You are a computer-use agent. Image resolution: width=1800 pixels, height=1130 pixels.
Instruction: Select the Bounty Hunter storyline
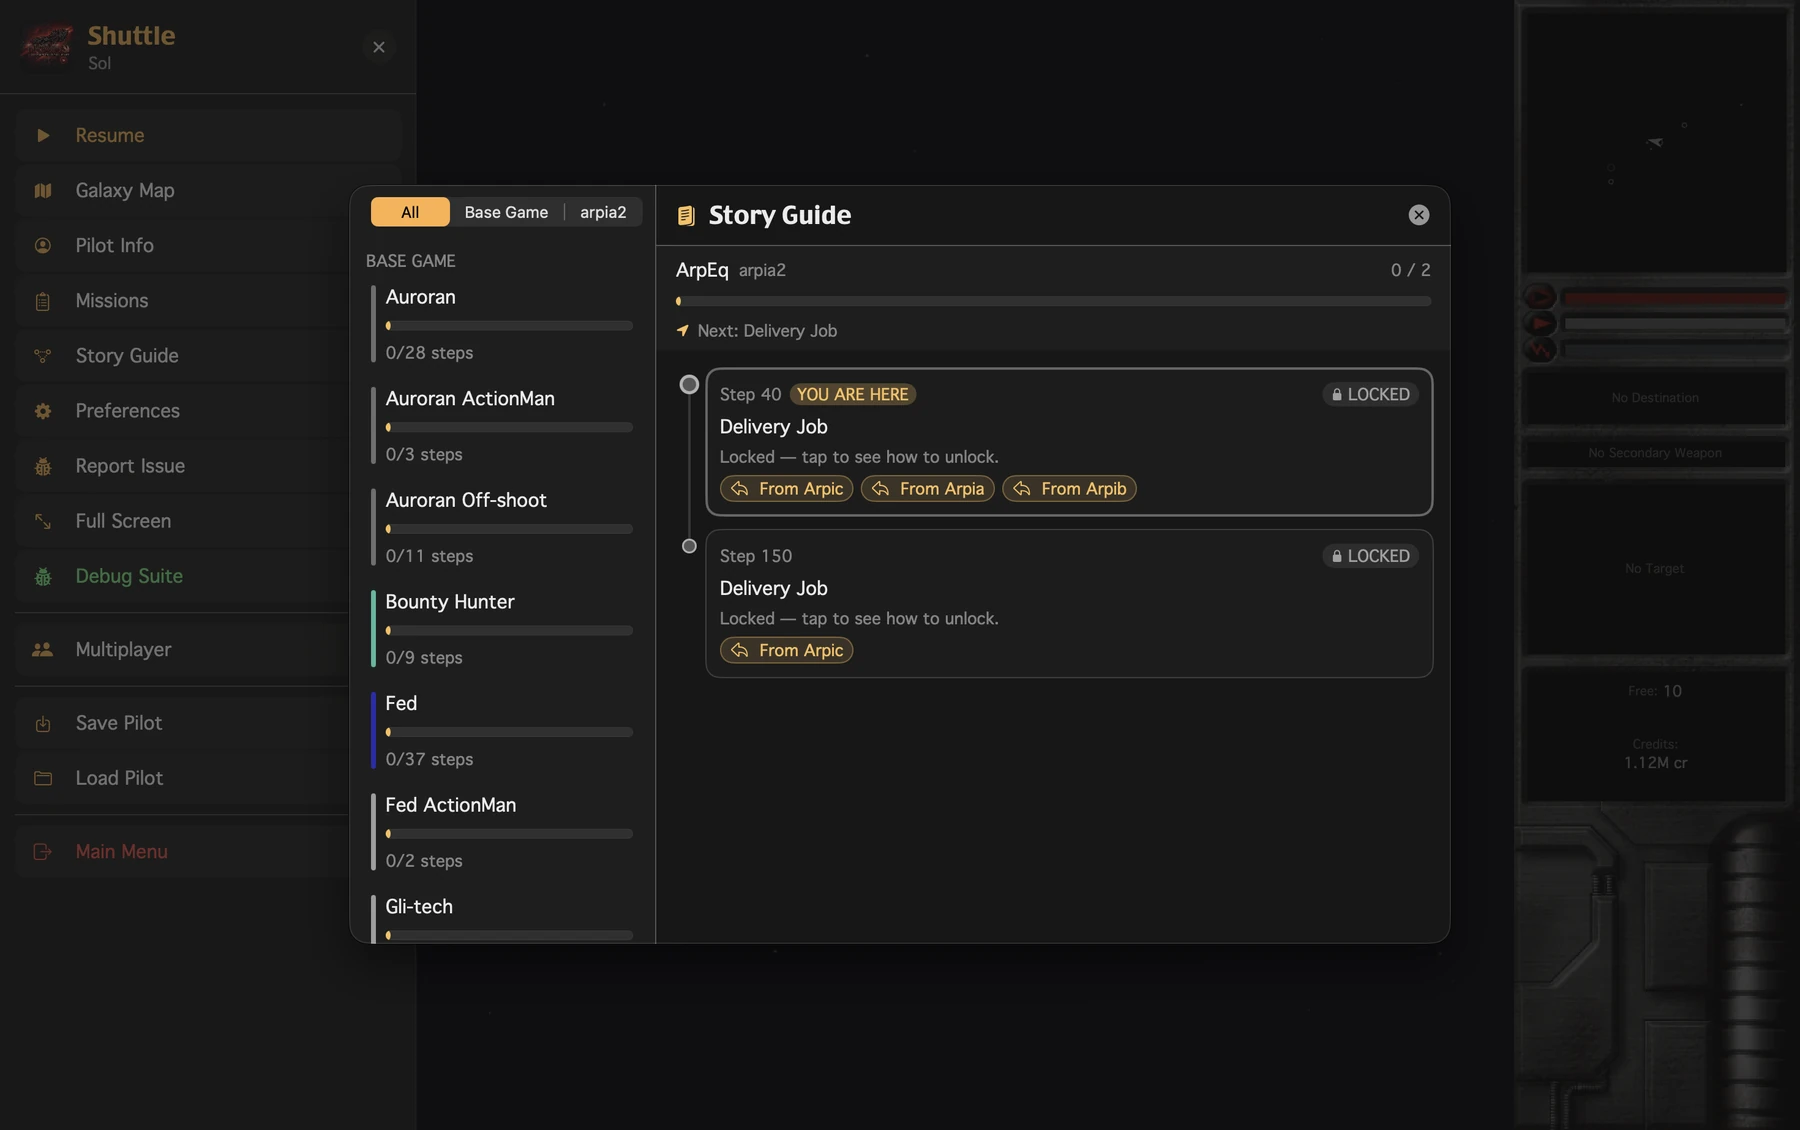[x=502, y=629]
